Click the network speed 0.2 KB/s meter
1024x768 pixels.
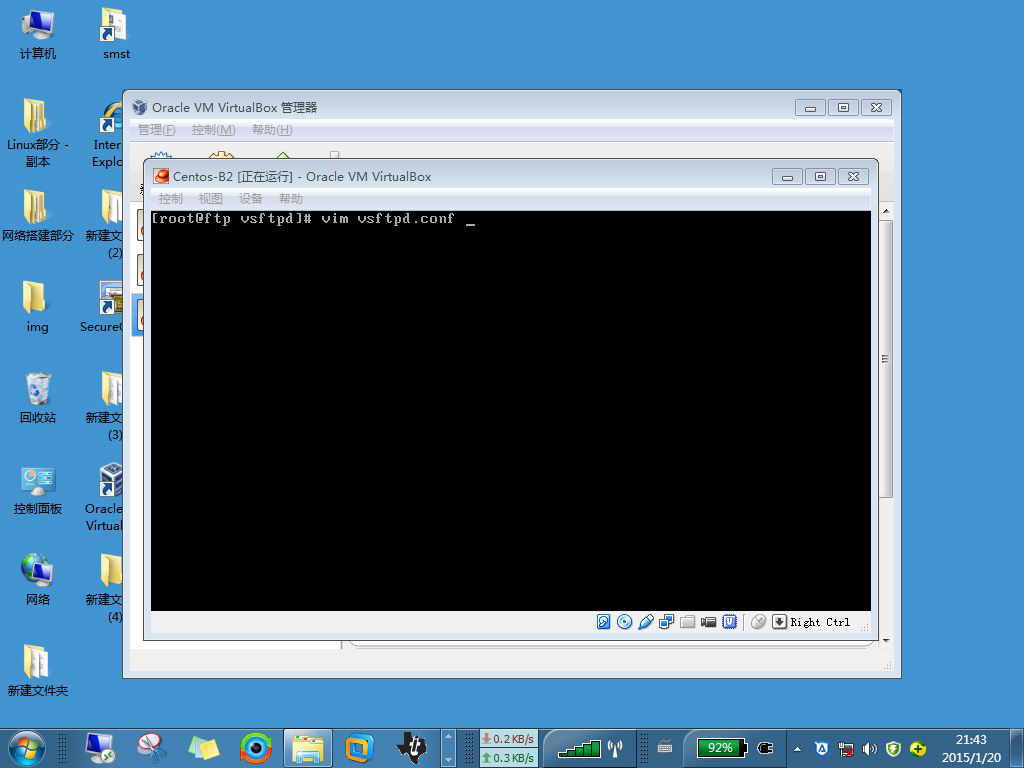[509, 739]
